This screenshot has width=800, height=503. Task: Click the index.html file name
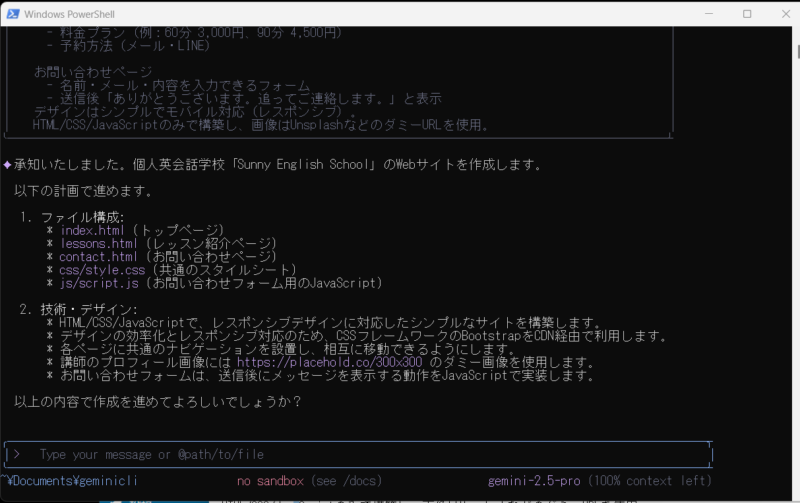click(92, 230)
